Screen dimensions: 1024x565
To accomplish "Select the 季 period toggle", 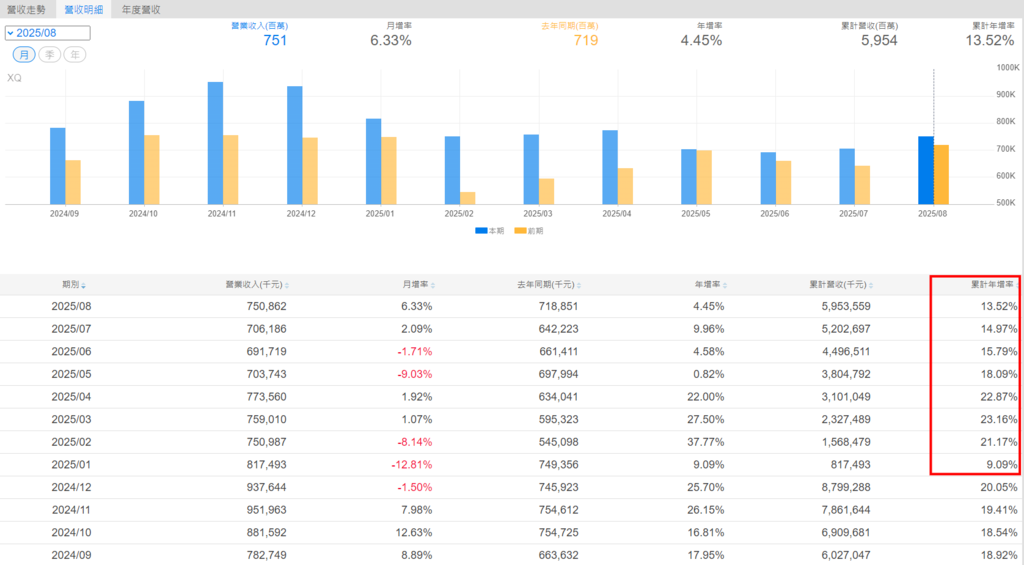I will point(50,55).
